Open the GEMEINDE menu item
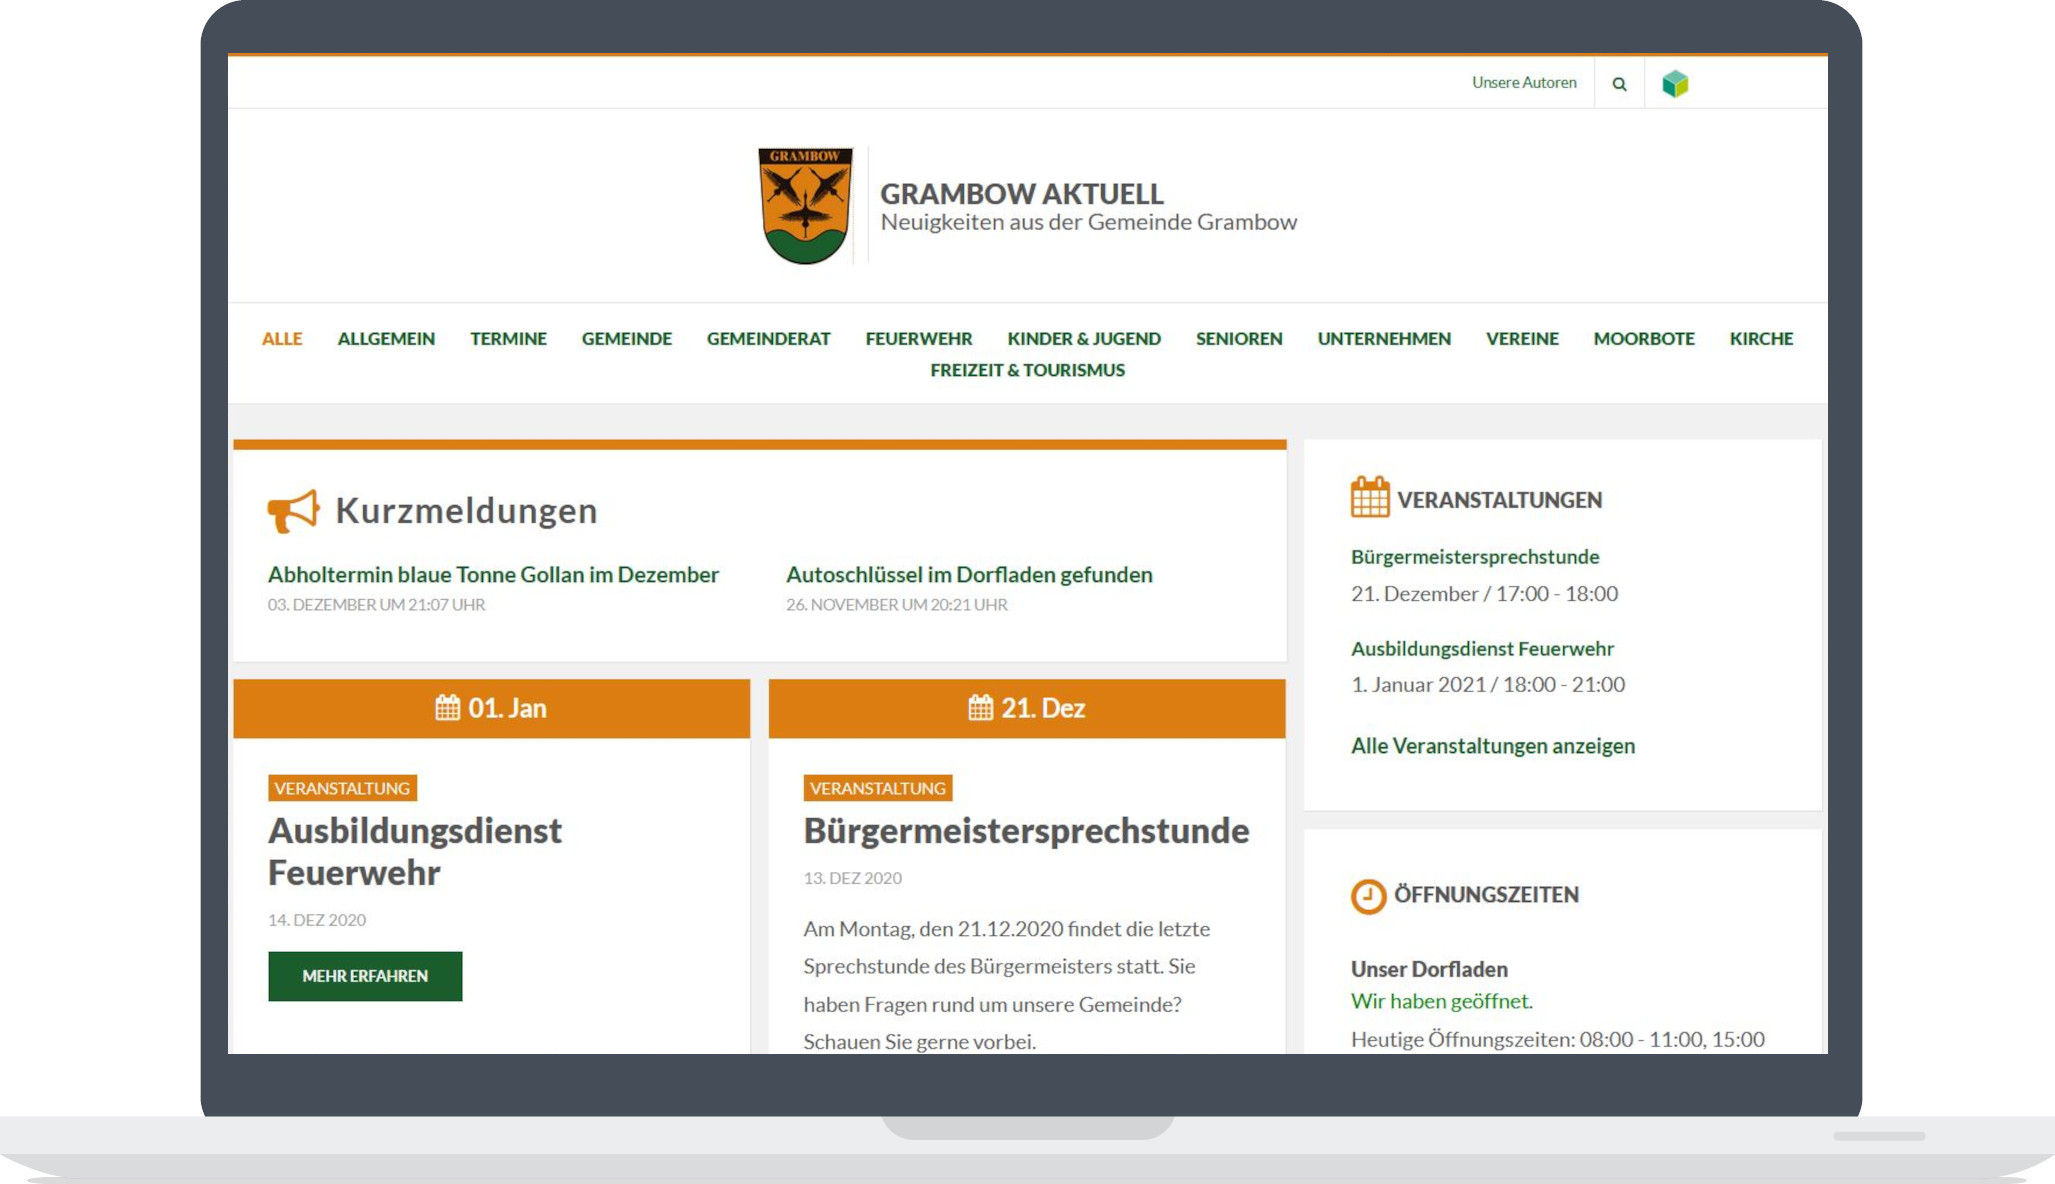Image resolution: width=2055 pixels, height=1184 pixels. (627, 339)
